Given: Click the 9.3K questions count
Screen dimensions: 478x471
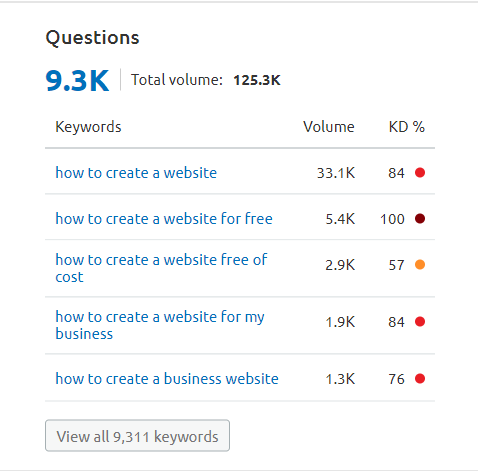Looking at the screenshot, I should point(77,80).
